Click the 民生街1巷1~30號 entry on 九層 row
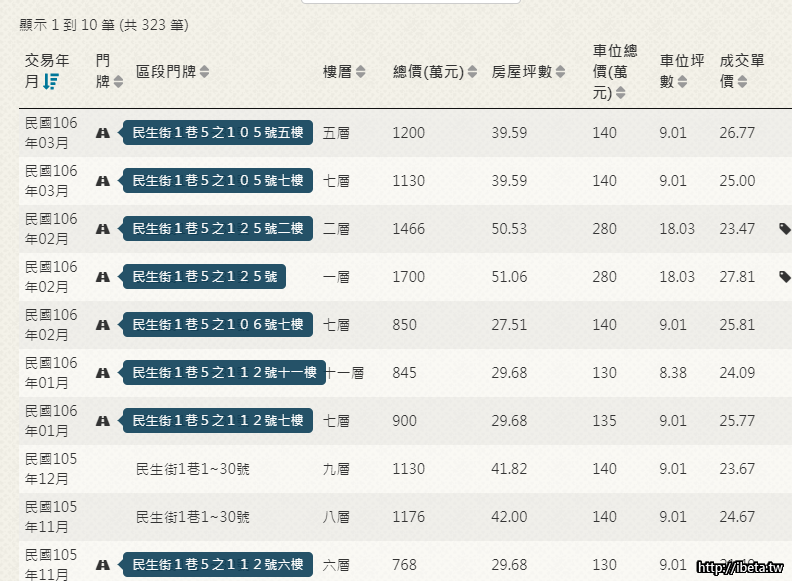 coord(193,469)
